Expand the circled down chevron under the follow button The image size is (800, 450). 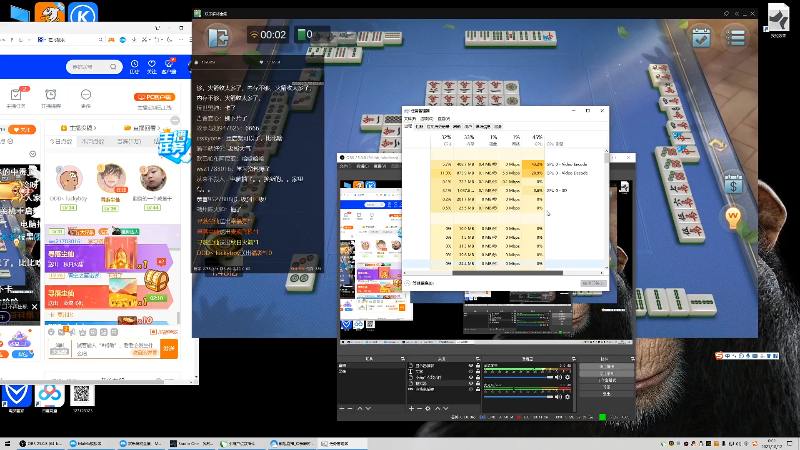tap(33, 154)
